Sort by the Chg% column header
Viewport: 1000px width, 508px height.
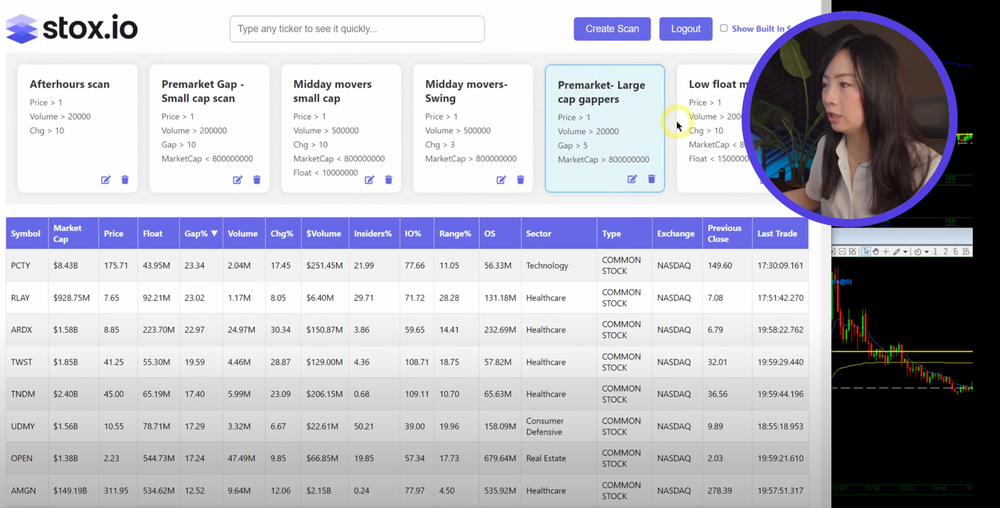tap(283, 233)
